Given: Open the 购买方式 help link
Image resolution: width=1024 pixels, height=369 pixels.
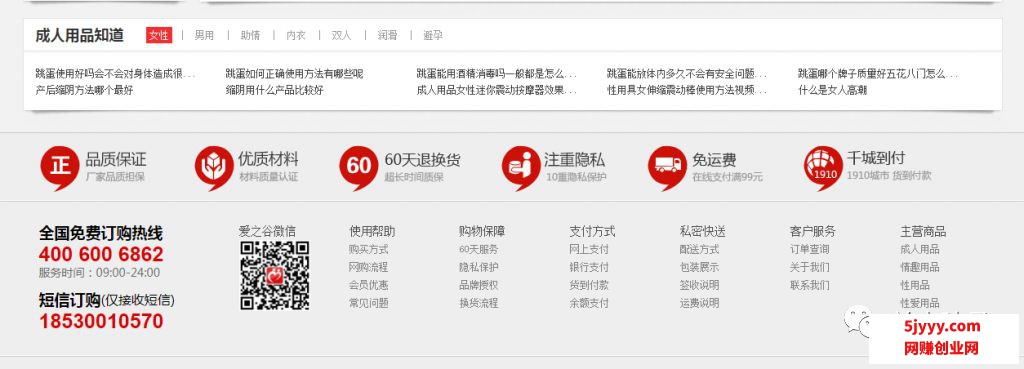Looking at the screenshot, I should (x=368, y=249).
